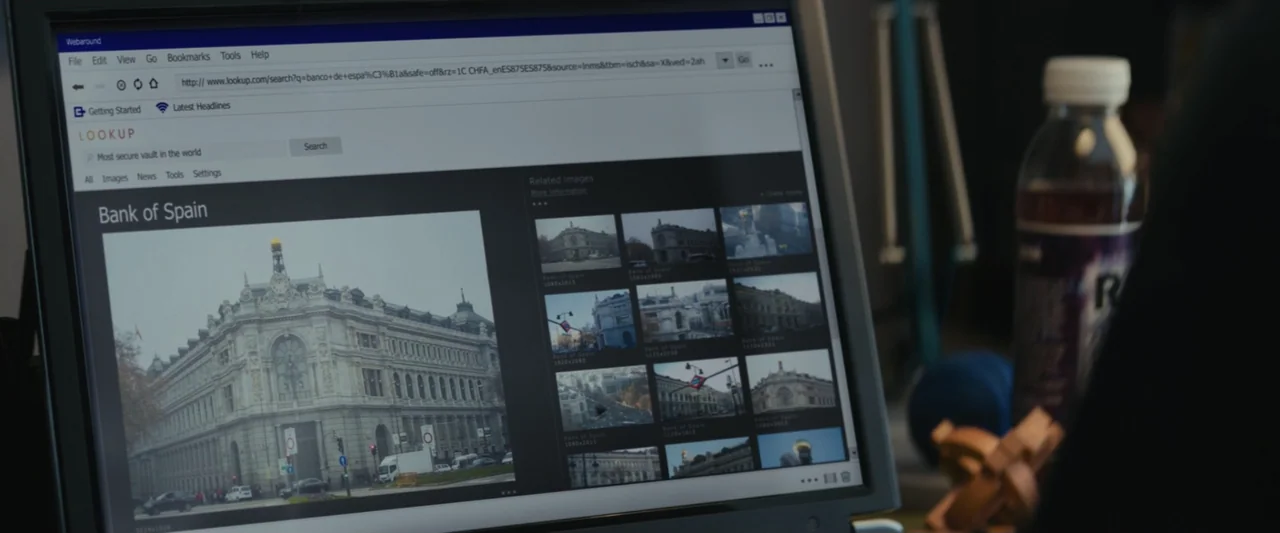Open the File menu
The width and height of the screenshot is (1280, 533).
[x=75, y=61]
